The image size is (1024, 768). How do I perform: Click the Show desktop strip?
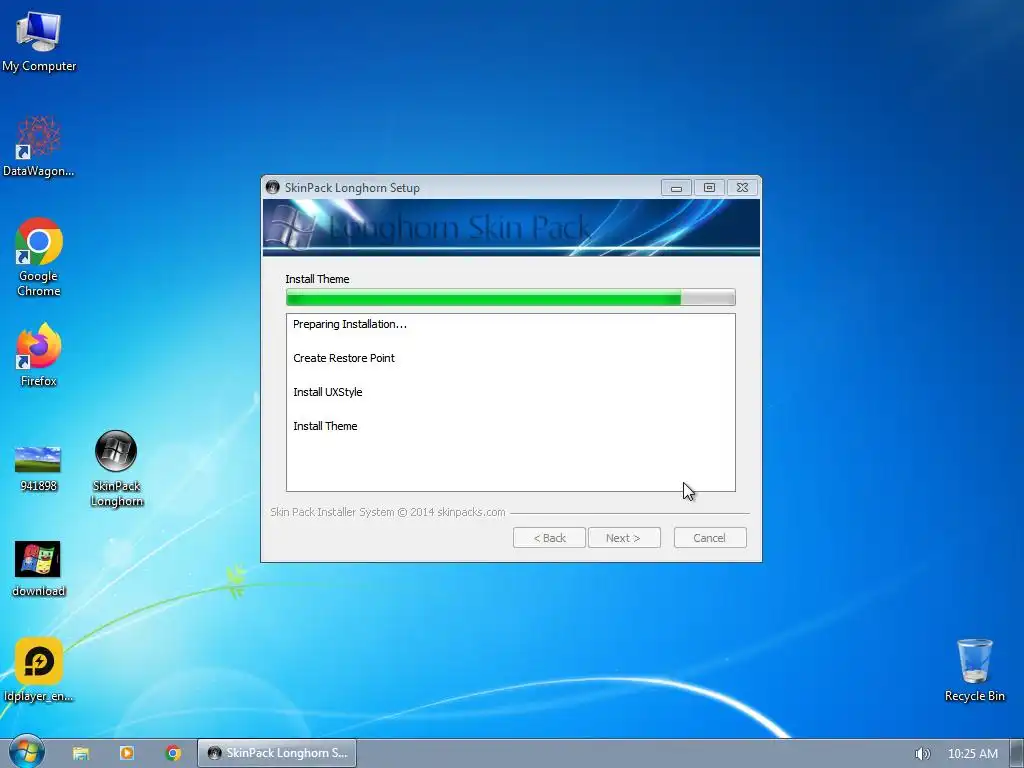[x=1017, y=753]
